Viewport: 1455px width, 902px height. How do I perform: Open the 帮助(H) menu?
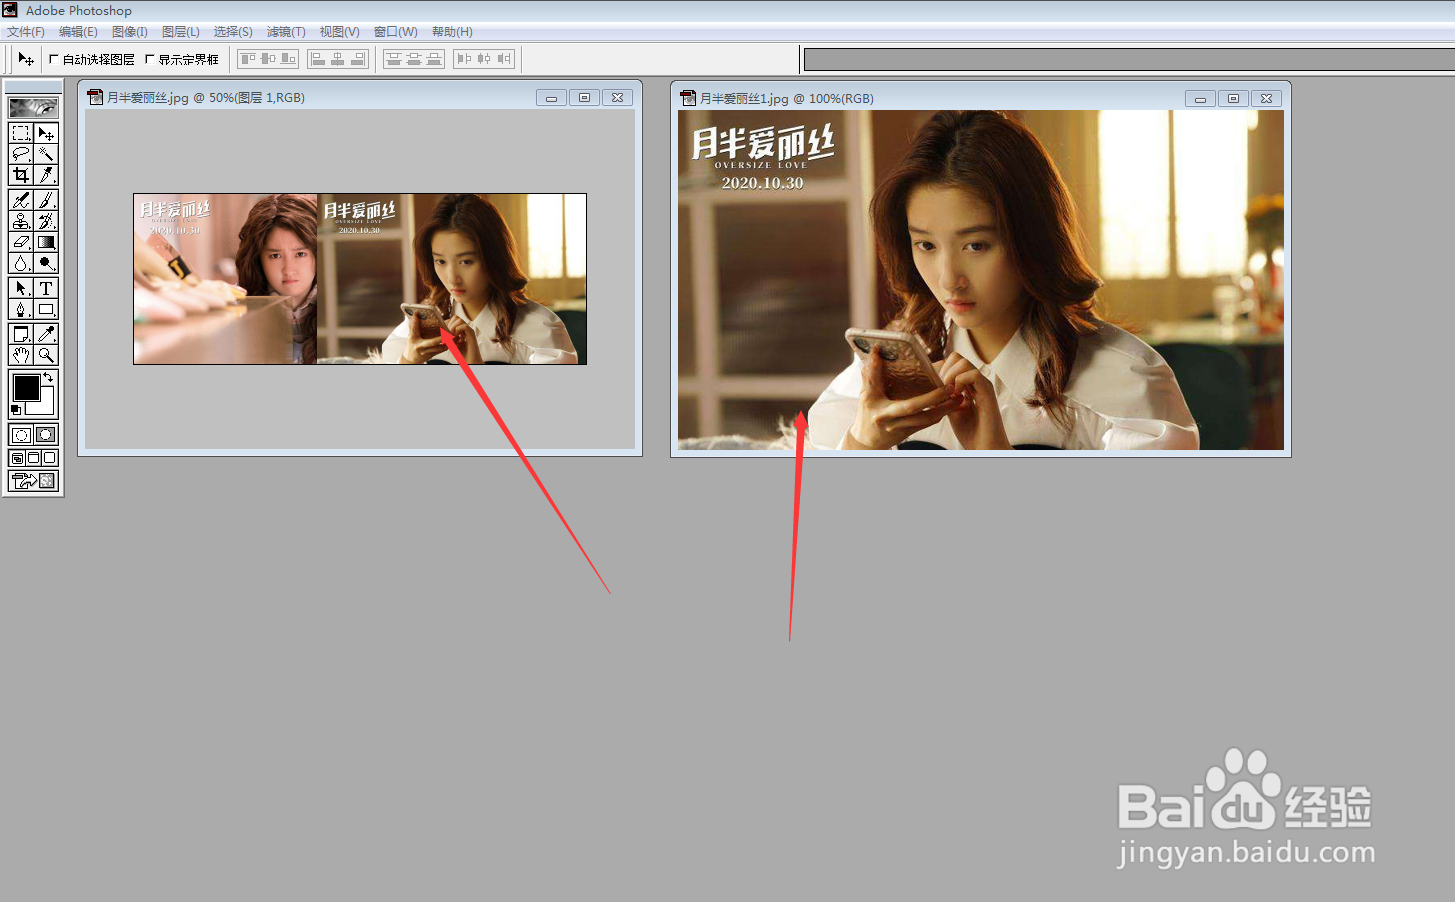pyautogui.click(x=452, y=32)
